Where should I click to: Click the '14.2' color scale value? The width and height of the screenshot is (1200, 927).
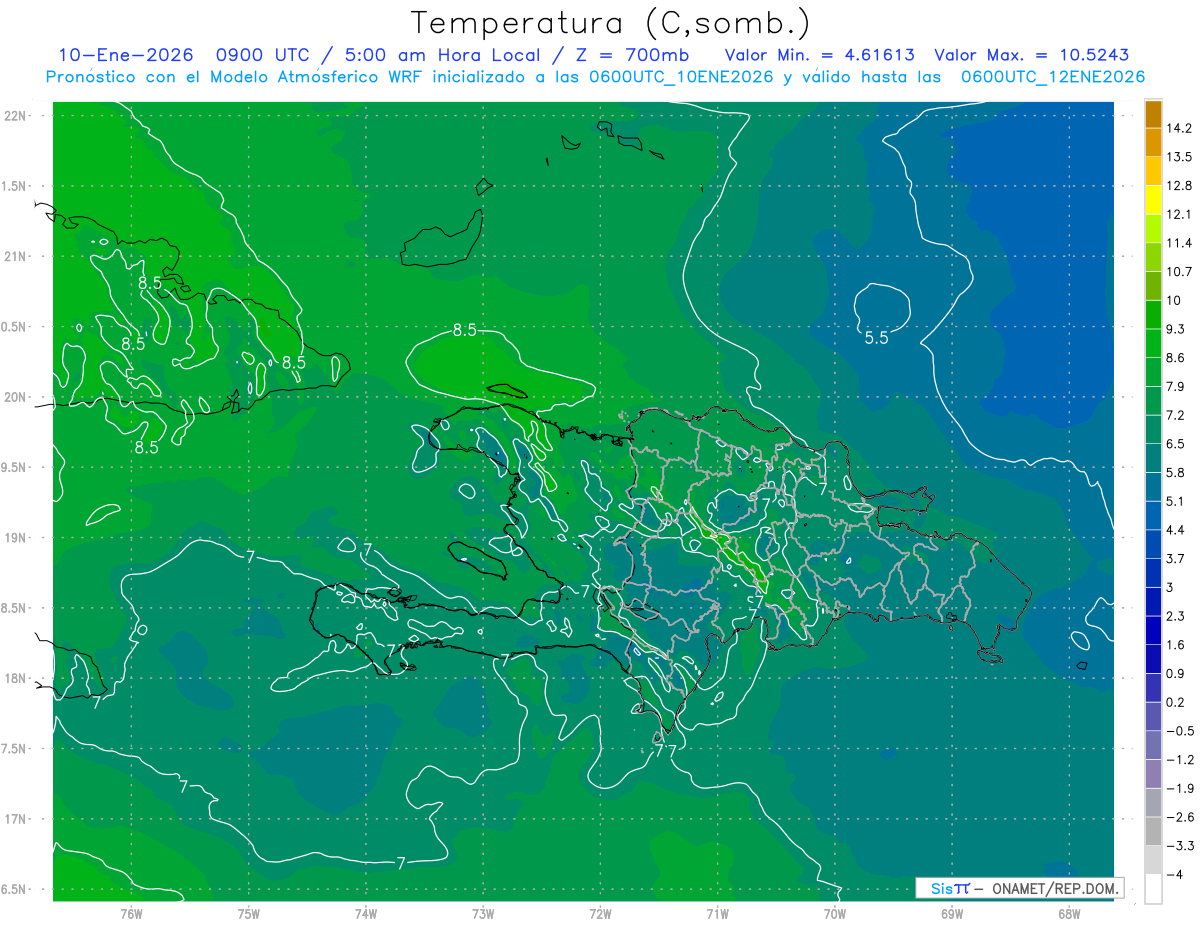[x=1179, y=128]
